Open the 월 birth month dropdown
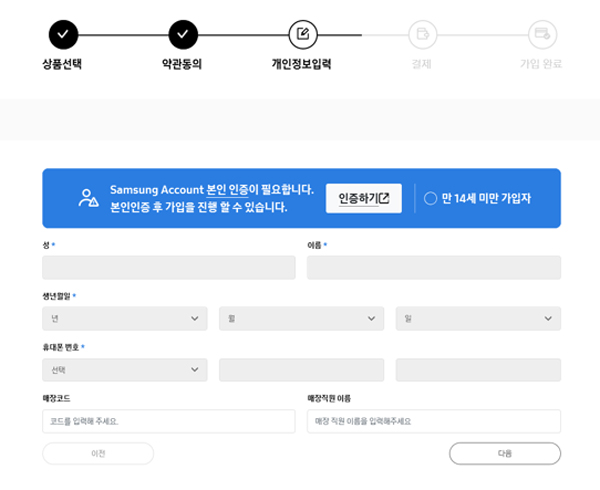Viewport: 600px width, 490px height. point(302,318)
